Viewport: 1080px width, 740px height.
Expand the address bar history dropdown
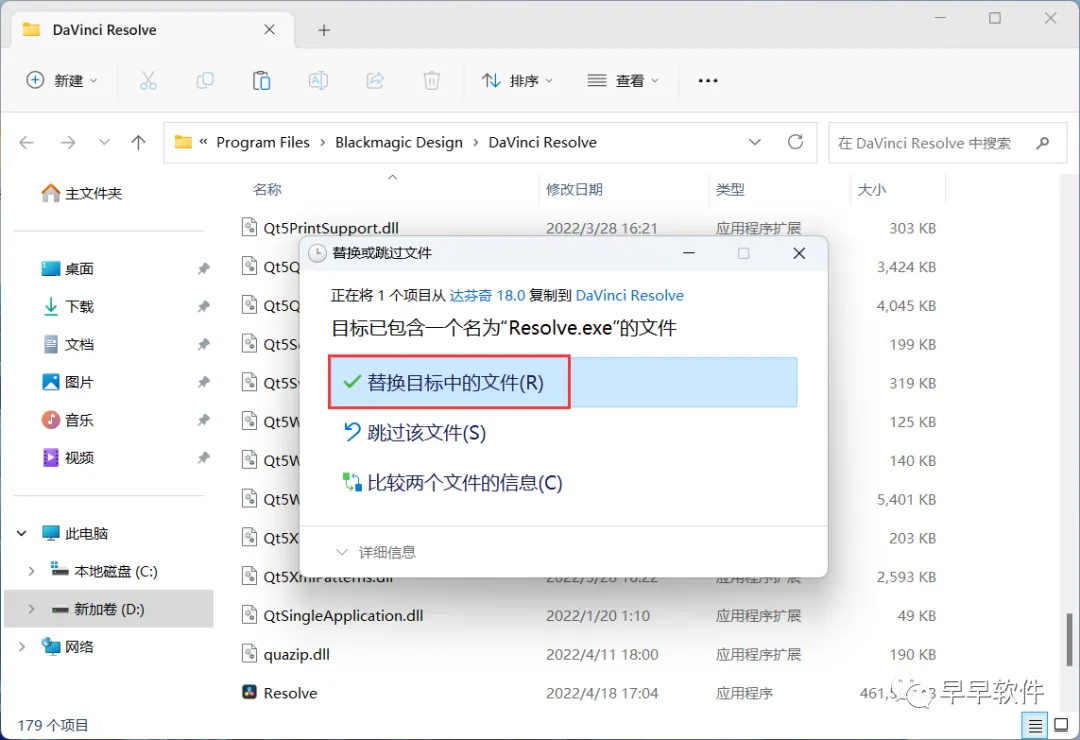(x=755, y=143)
